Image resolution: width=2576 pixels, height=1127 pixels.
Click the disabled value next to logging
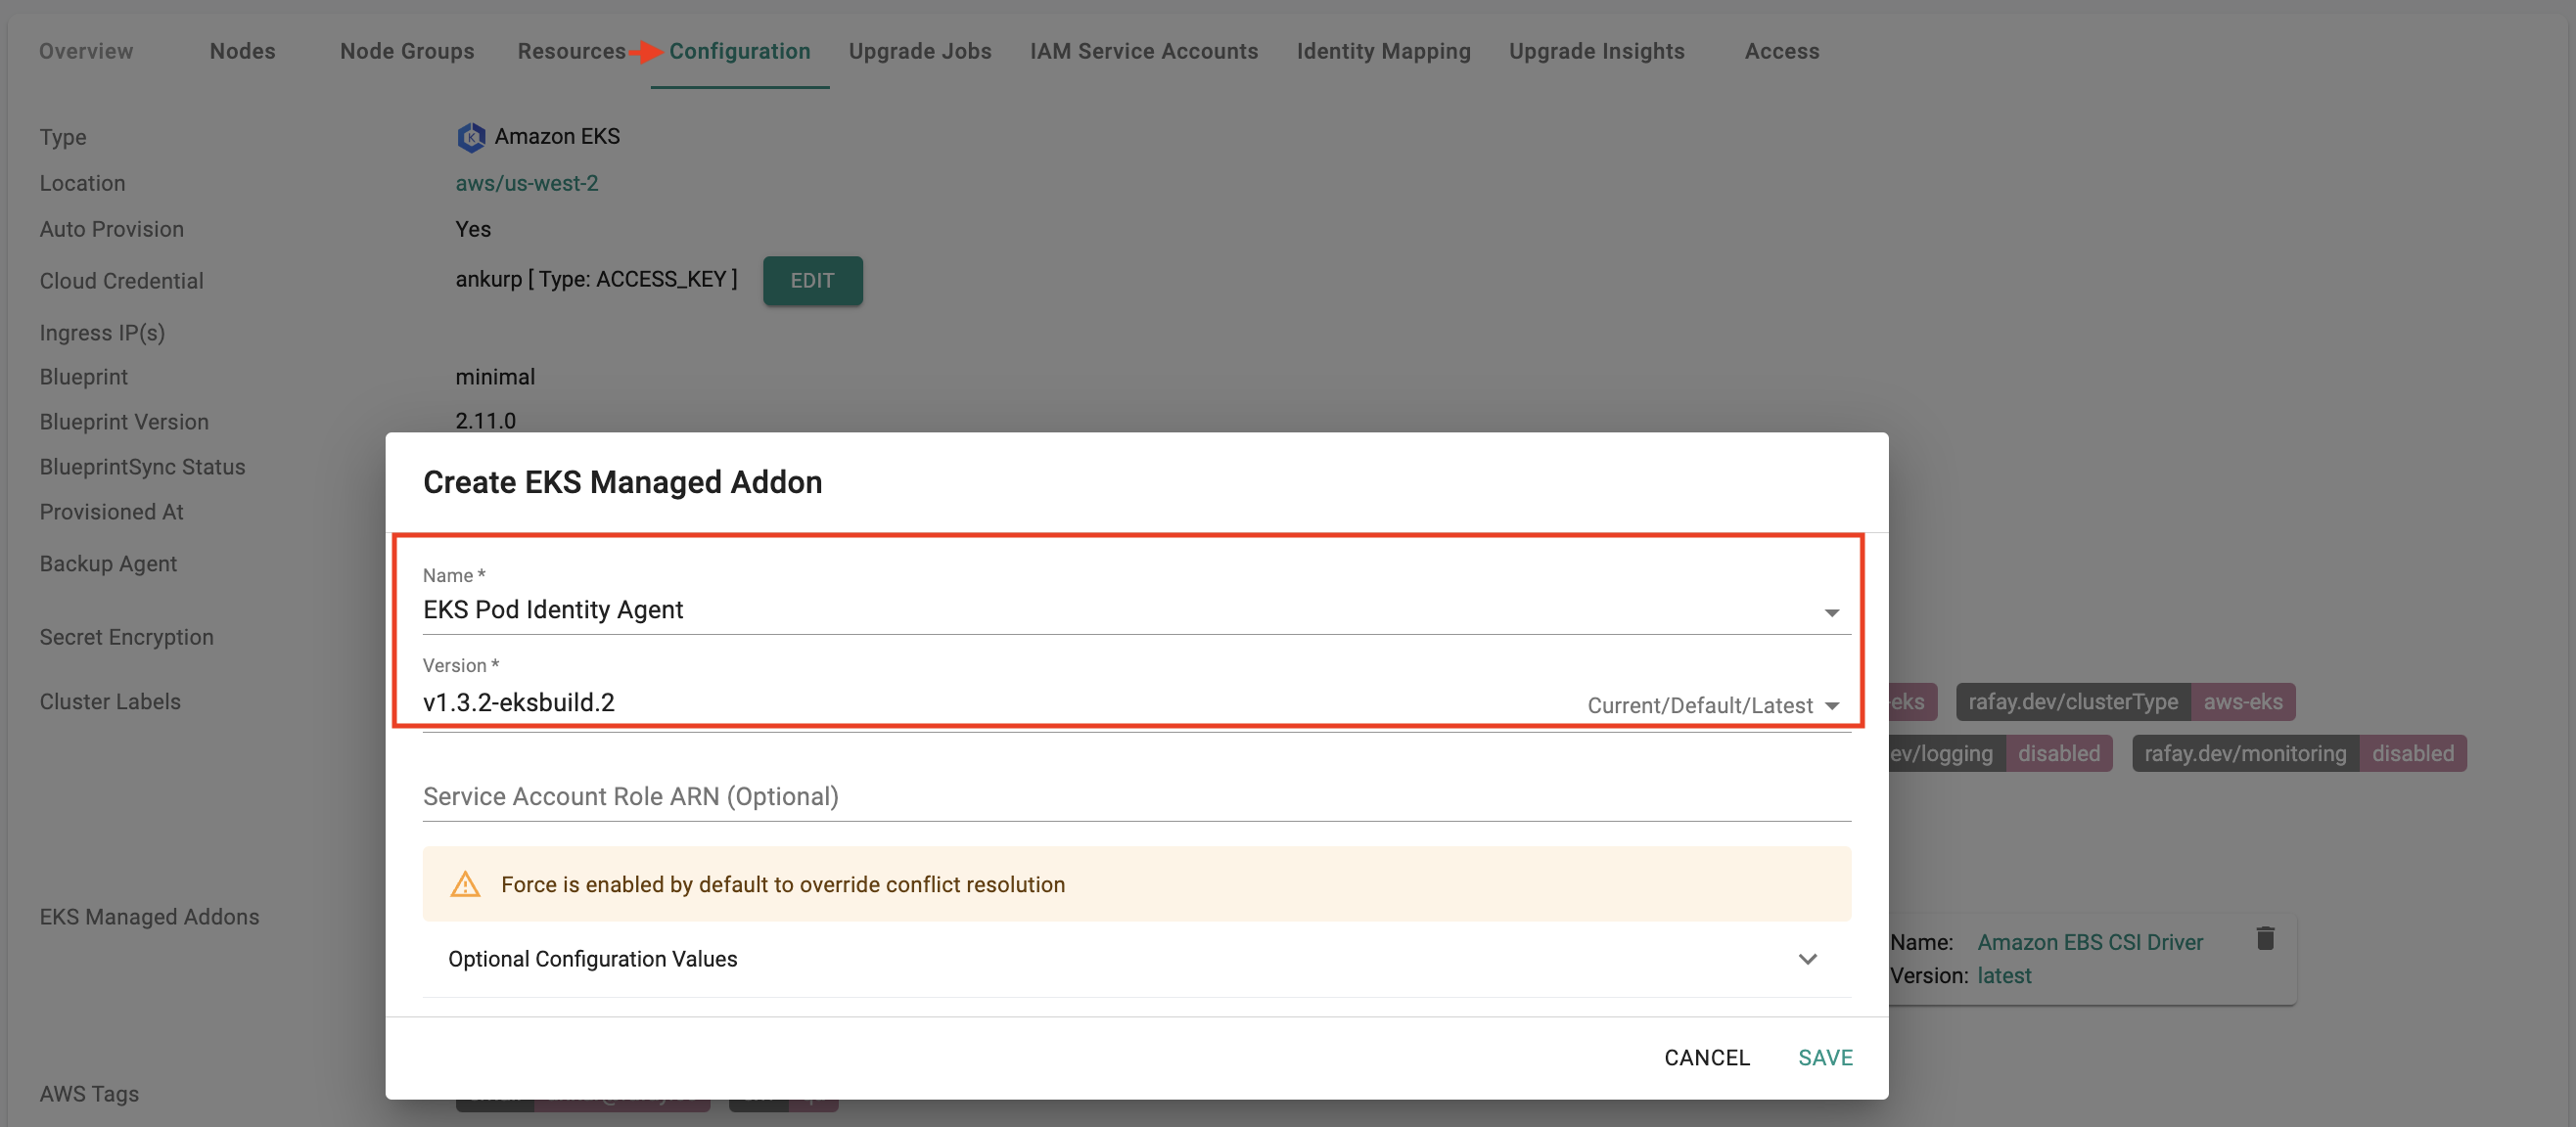click(2059, 754)
